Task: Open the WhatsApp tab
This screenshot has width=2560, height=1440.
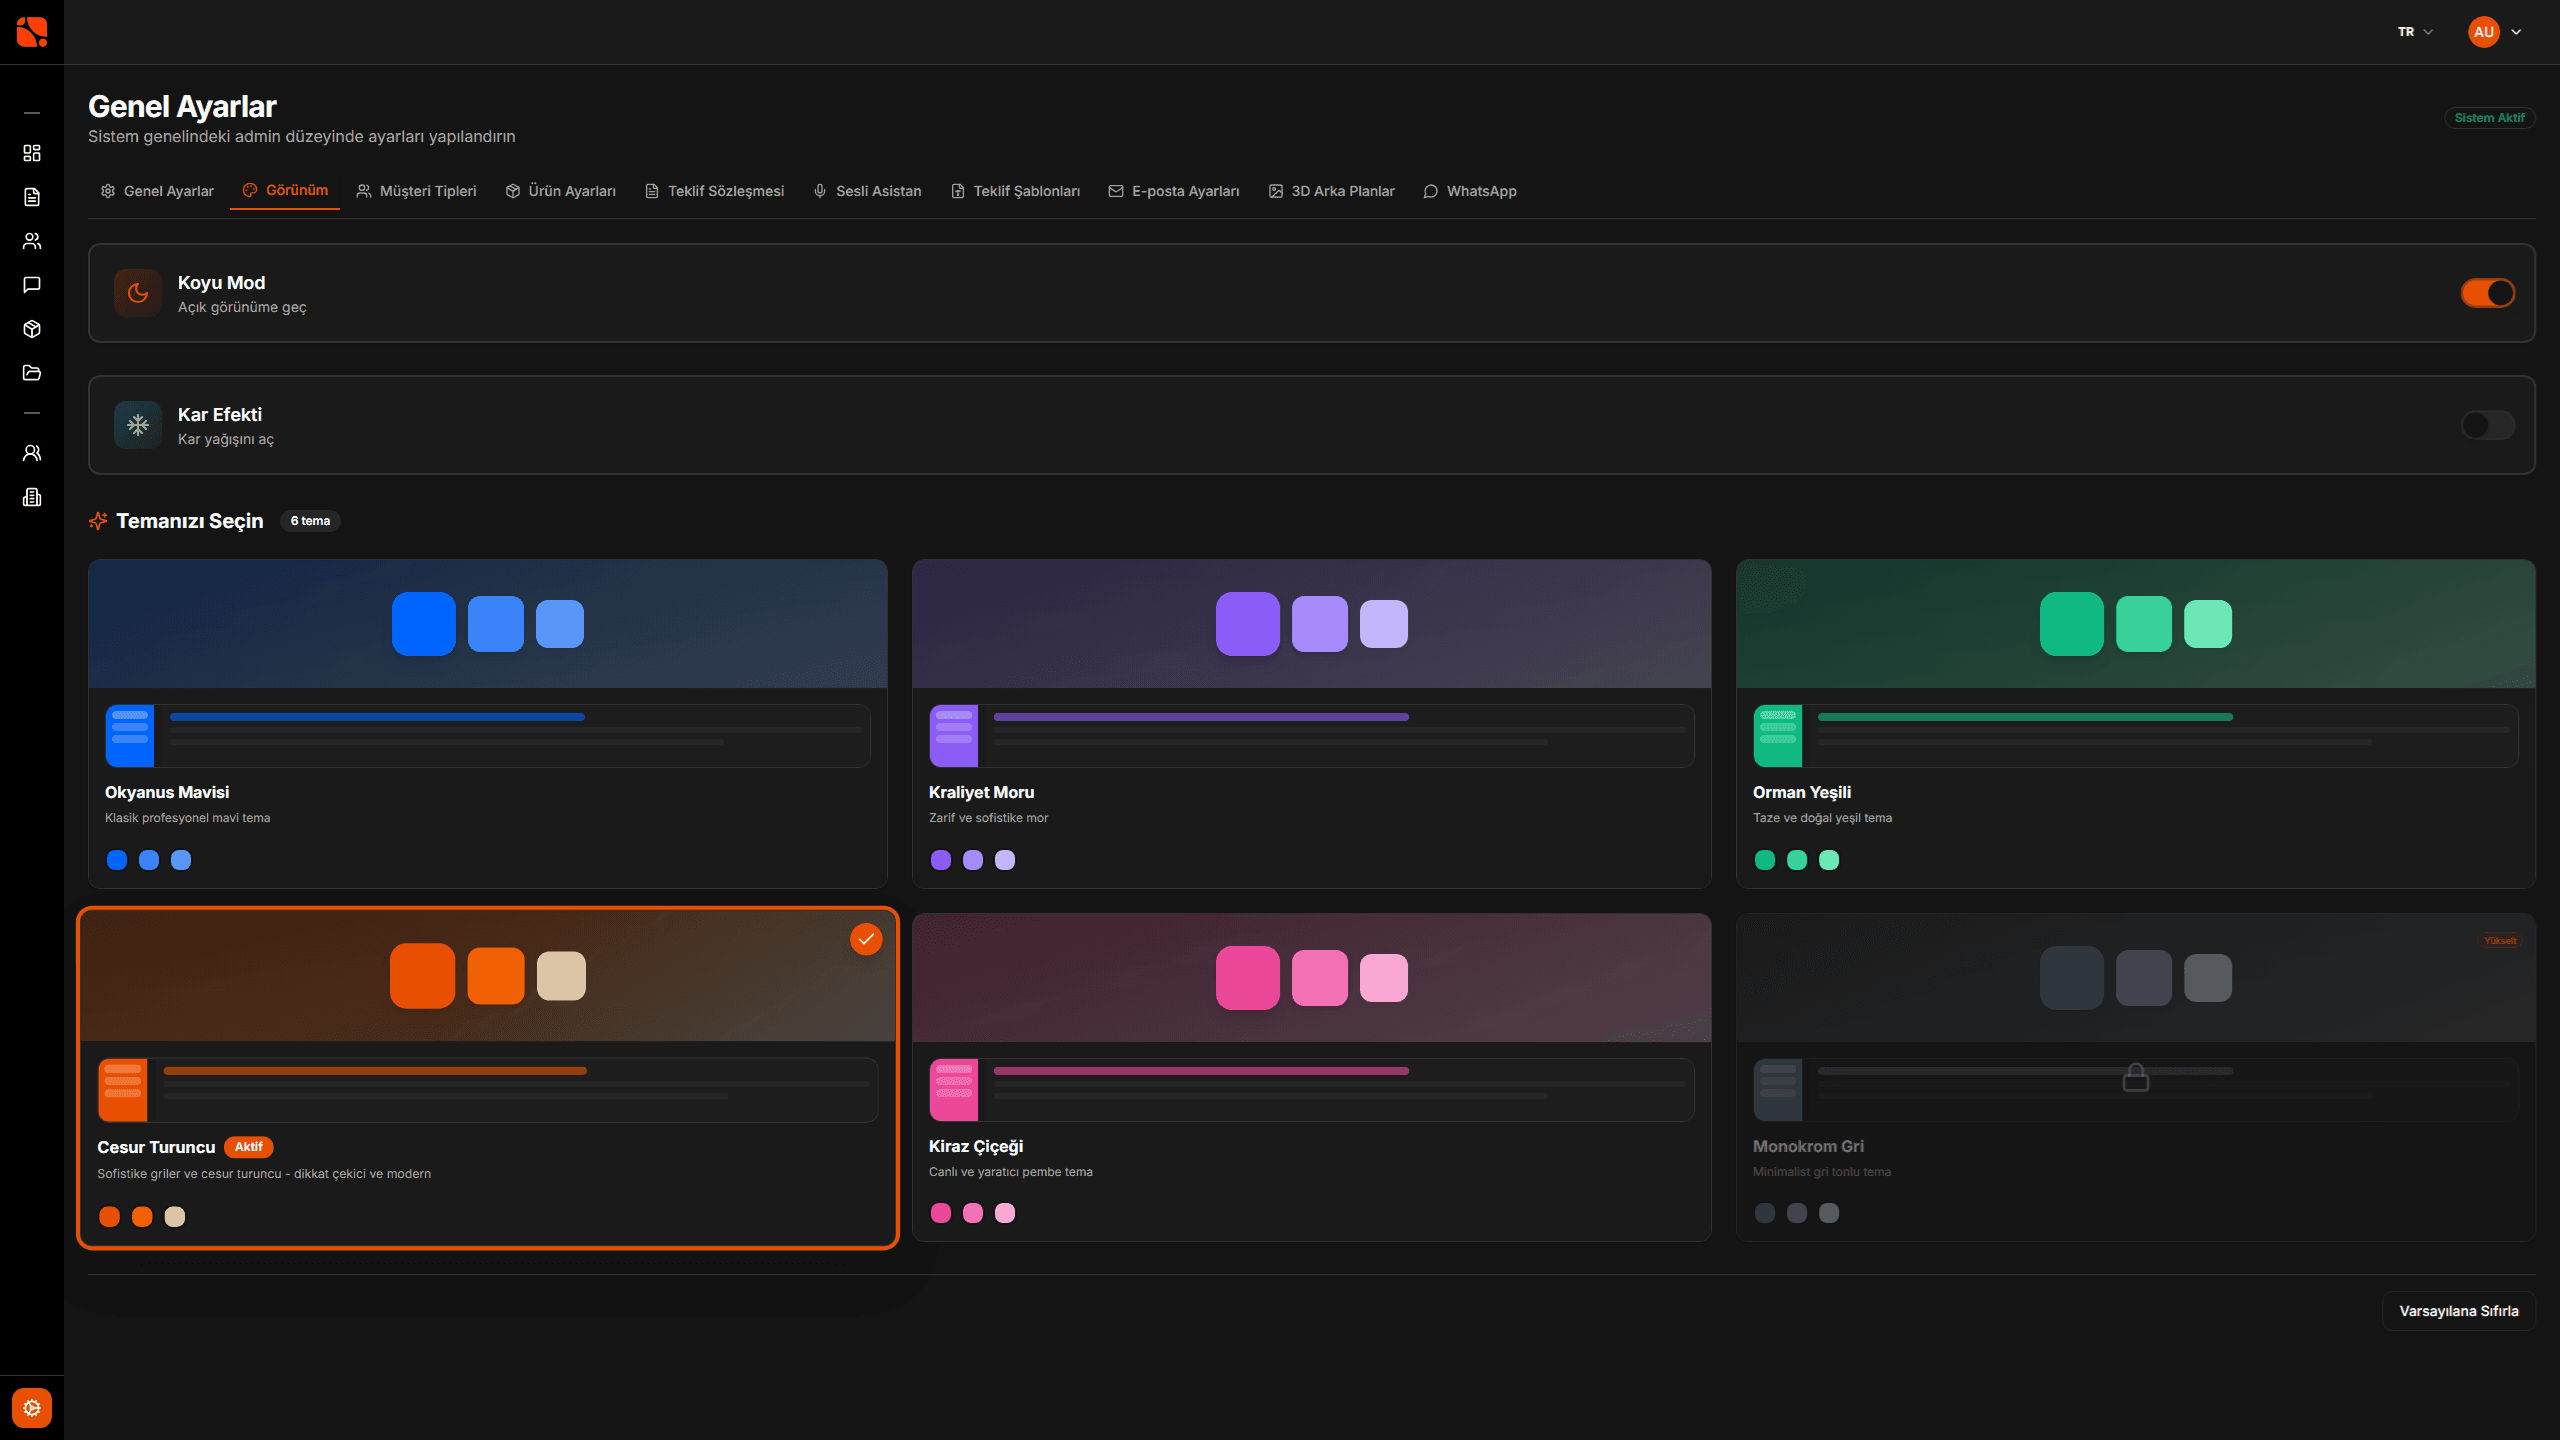Action: [1469, 191]
